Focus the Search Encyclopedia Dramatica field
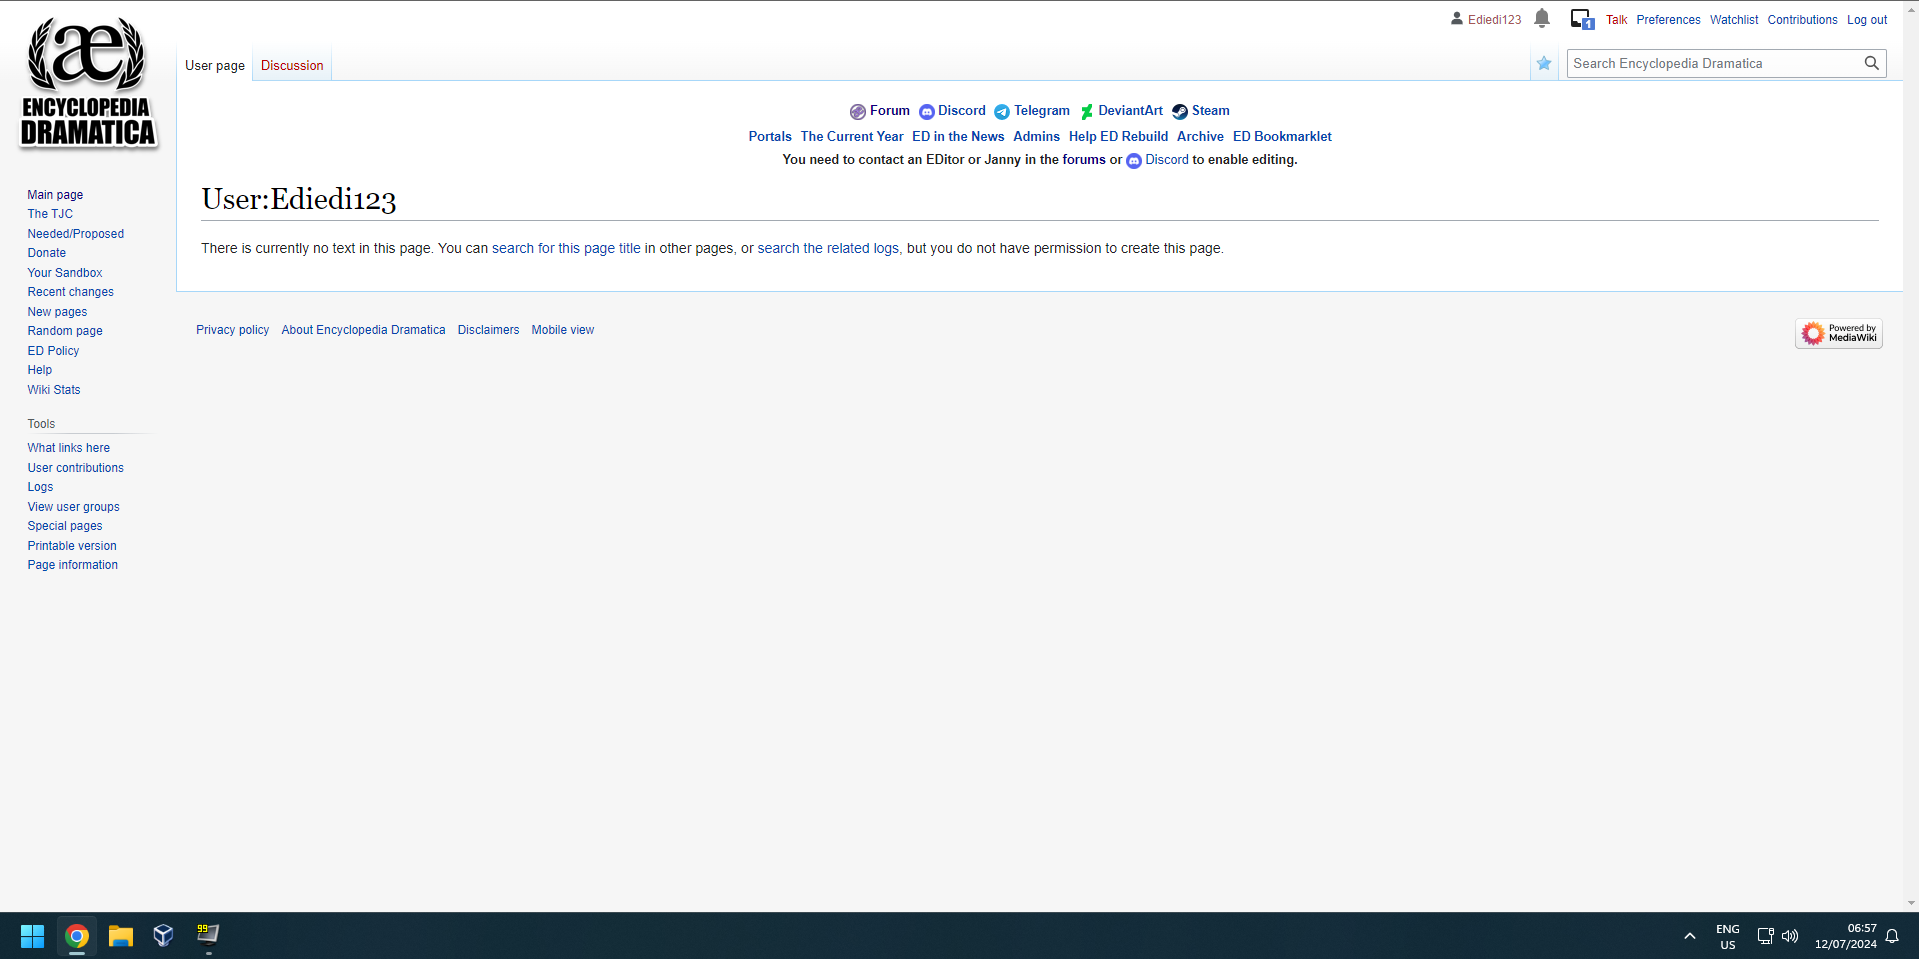Screen dimensions: 1919x959 [x=1712, y=63]
